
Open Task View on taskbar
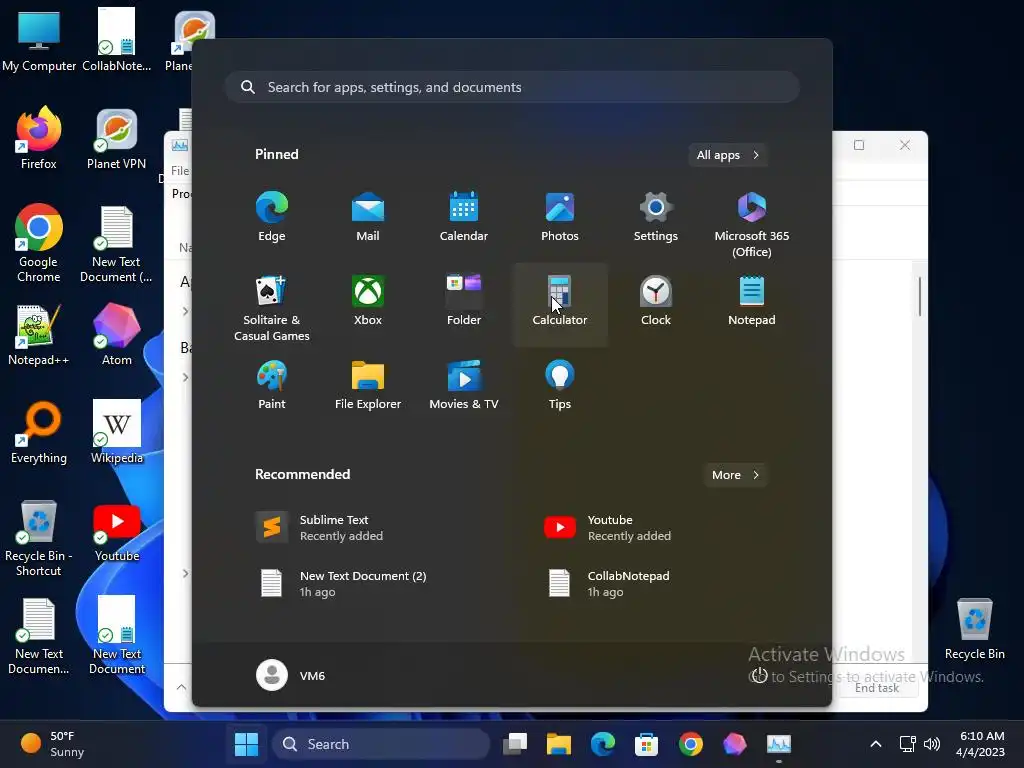(515, 744)
